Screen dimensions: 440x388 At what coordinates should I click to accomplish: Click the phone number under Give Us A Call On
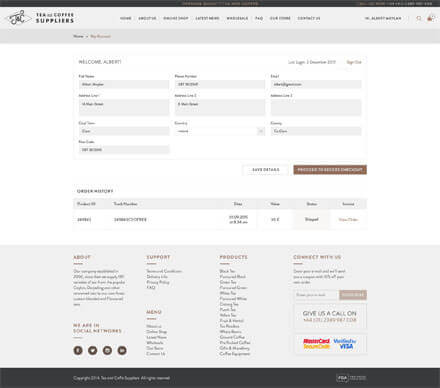[x=330, y=320]
